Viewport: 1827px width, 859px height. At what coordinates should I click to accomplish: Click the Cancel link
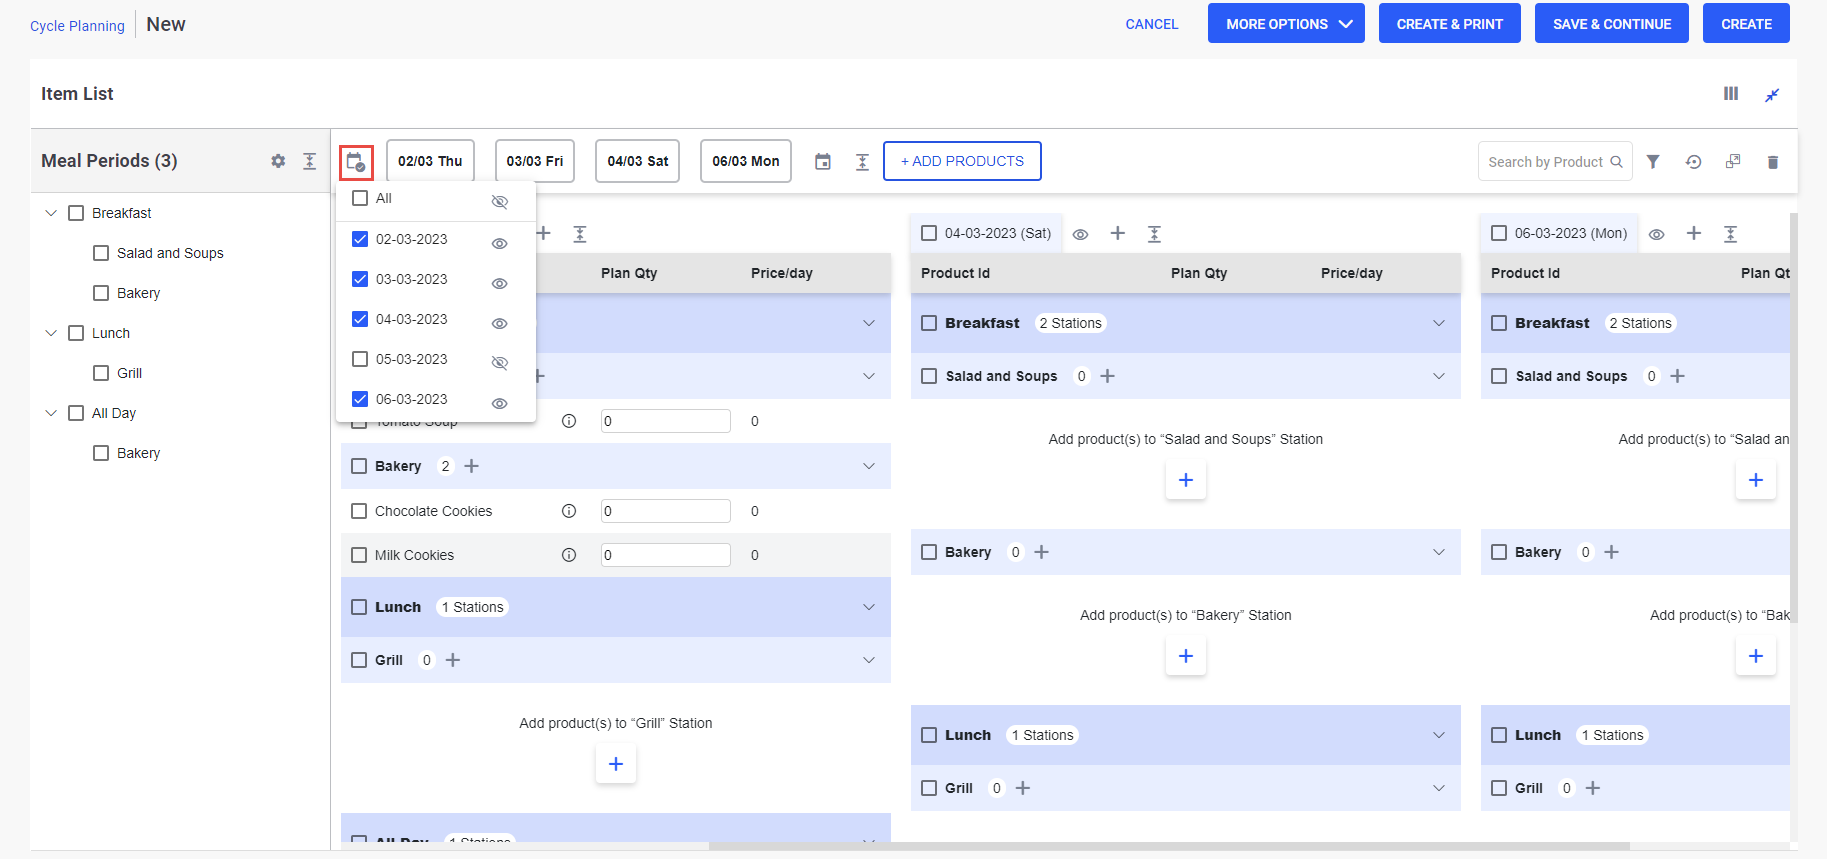(1152, 24)
